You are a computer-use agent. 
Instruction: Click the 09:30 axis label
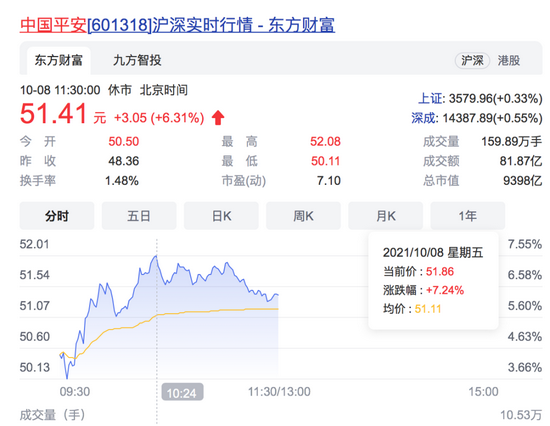[x=75, y=392]
